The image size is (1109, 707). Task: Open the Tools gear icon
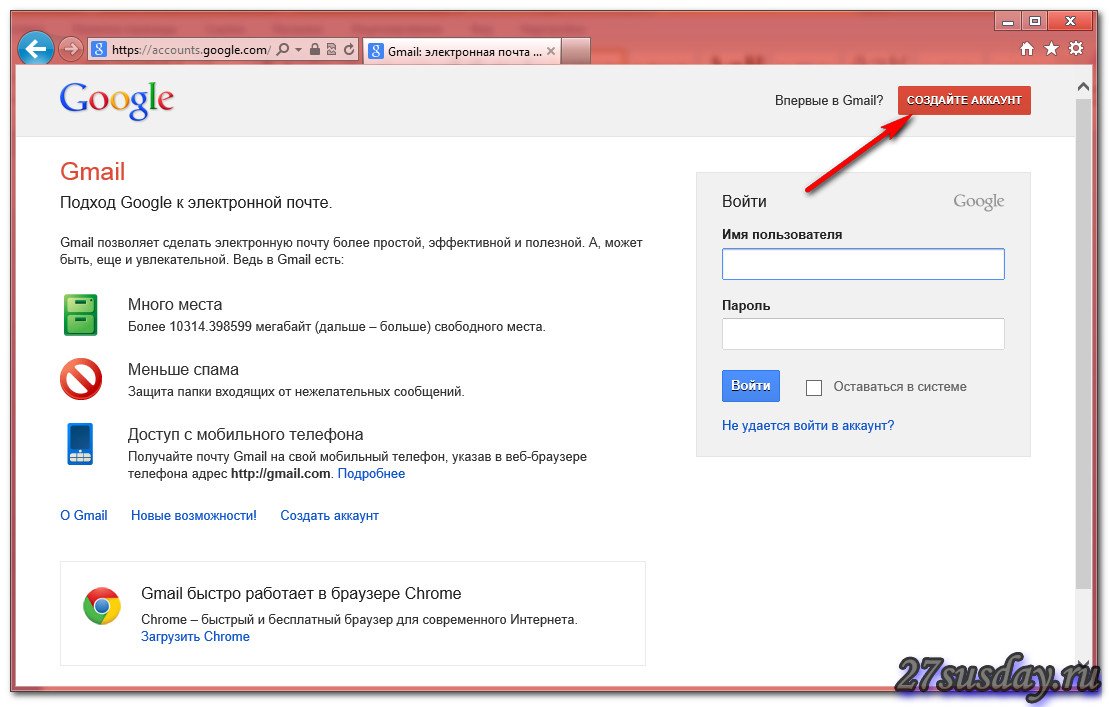(1076, 49)
